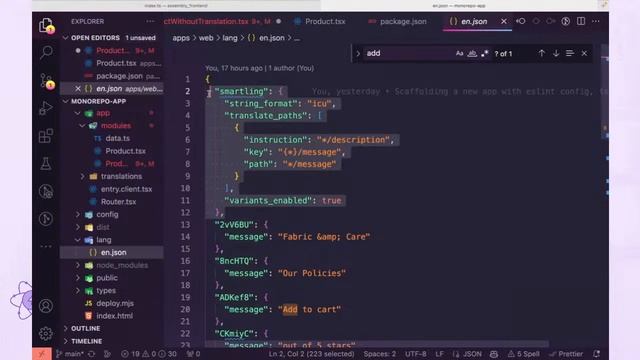
Task: Switch to the en.json tab
Action: (478, 21)
